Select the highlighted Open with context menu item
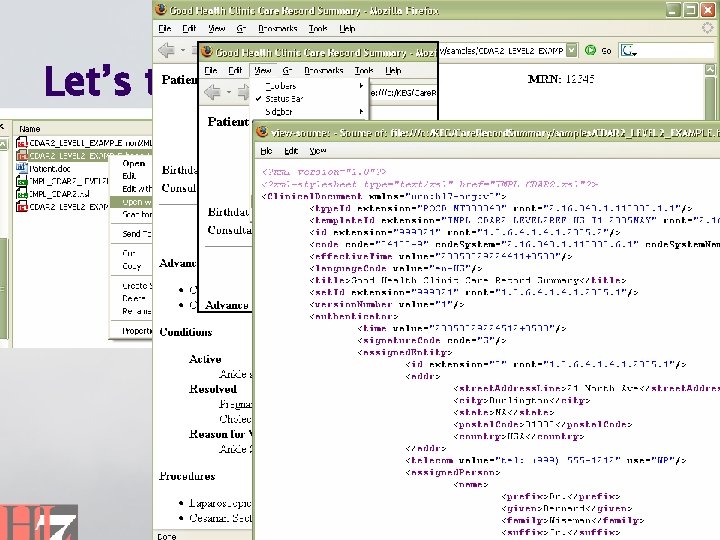The width and height of the screenshot is (720, 540). coord(131,202)
